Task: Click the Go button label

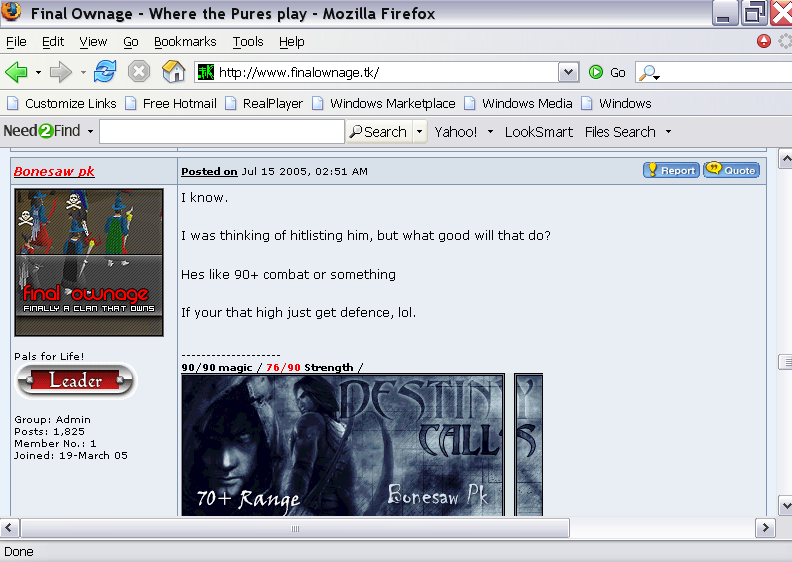Action: click(618, 73)
